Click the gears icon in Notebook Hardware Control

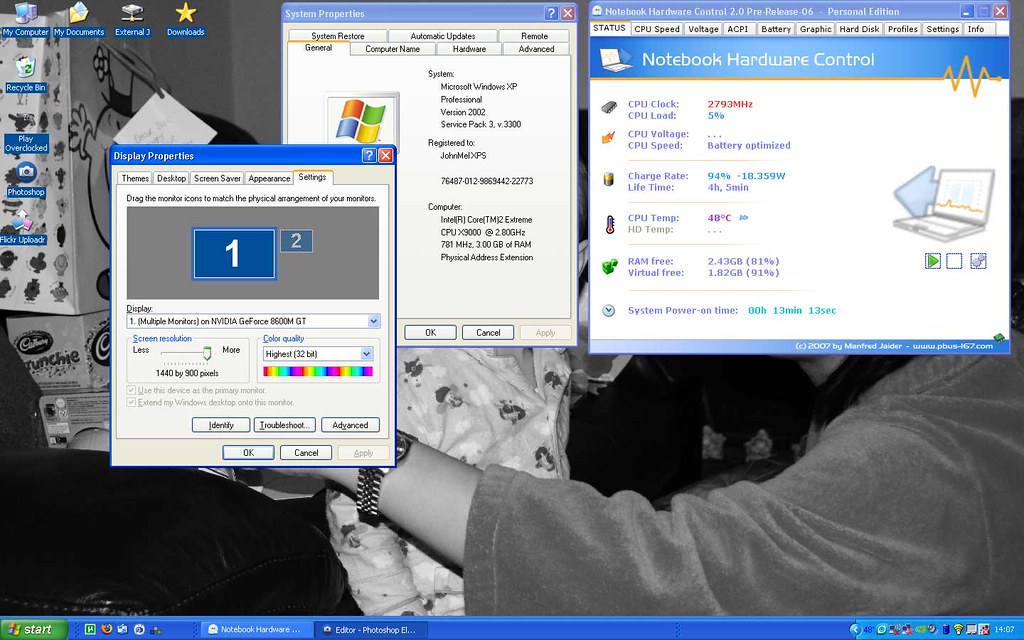(x=978, y=261)
